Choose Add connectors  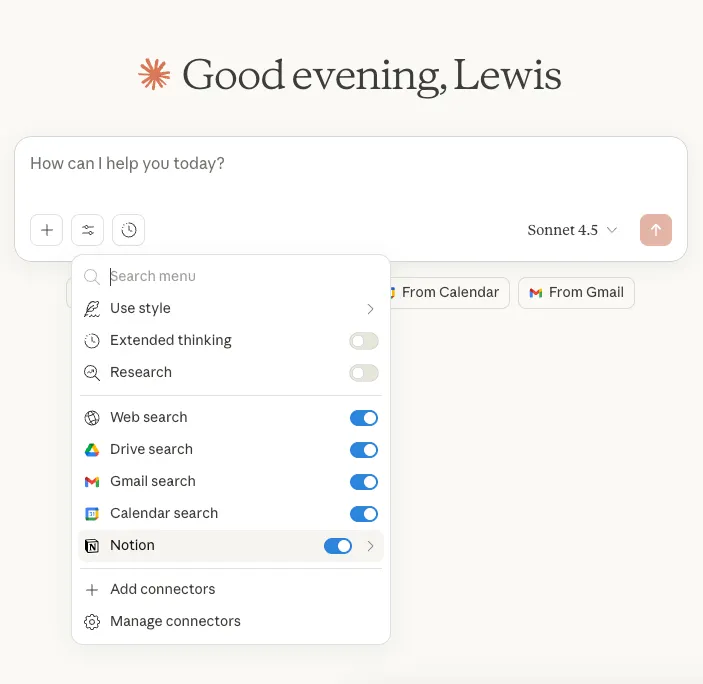coord(231,590)
